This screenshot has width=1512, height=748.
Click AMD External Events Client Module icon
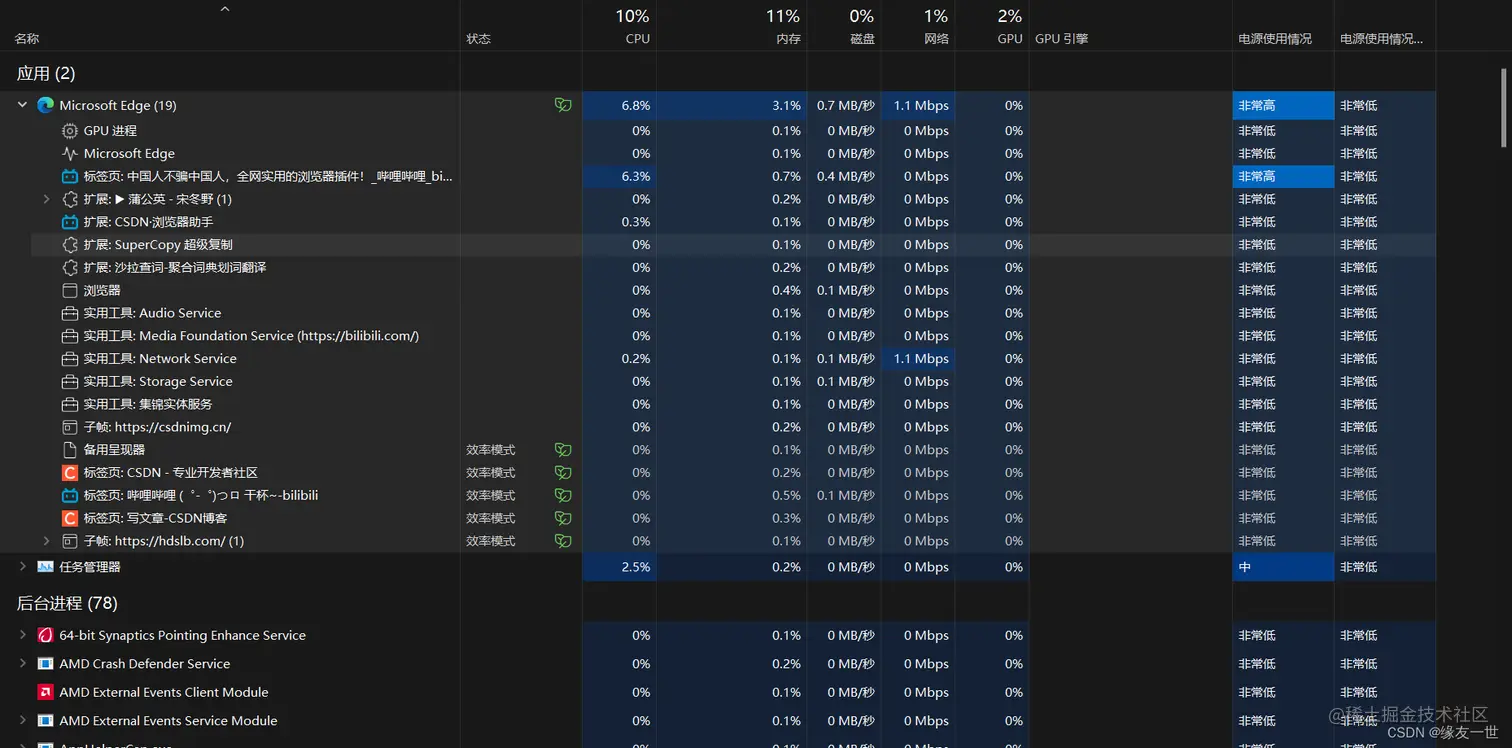pyautogui.click(x=45, y=692)
